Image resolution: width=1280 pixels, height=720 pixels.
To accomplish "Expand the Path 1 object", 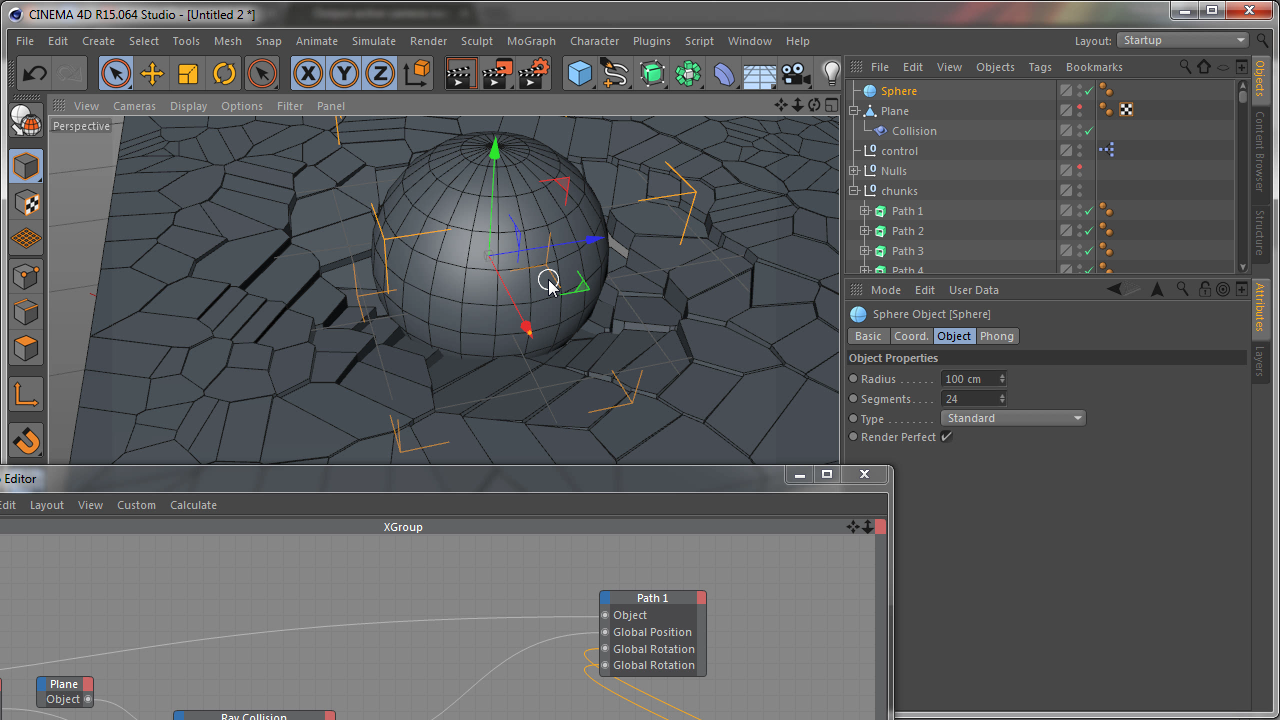I will (865, 211).
